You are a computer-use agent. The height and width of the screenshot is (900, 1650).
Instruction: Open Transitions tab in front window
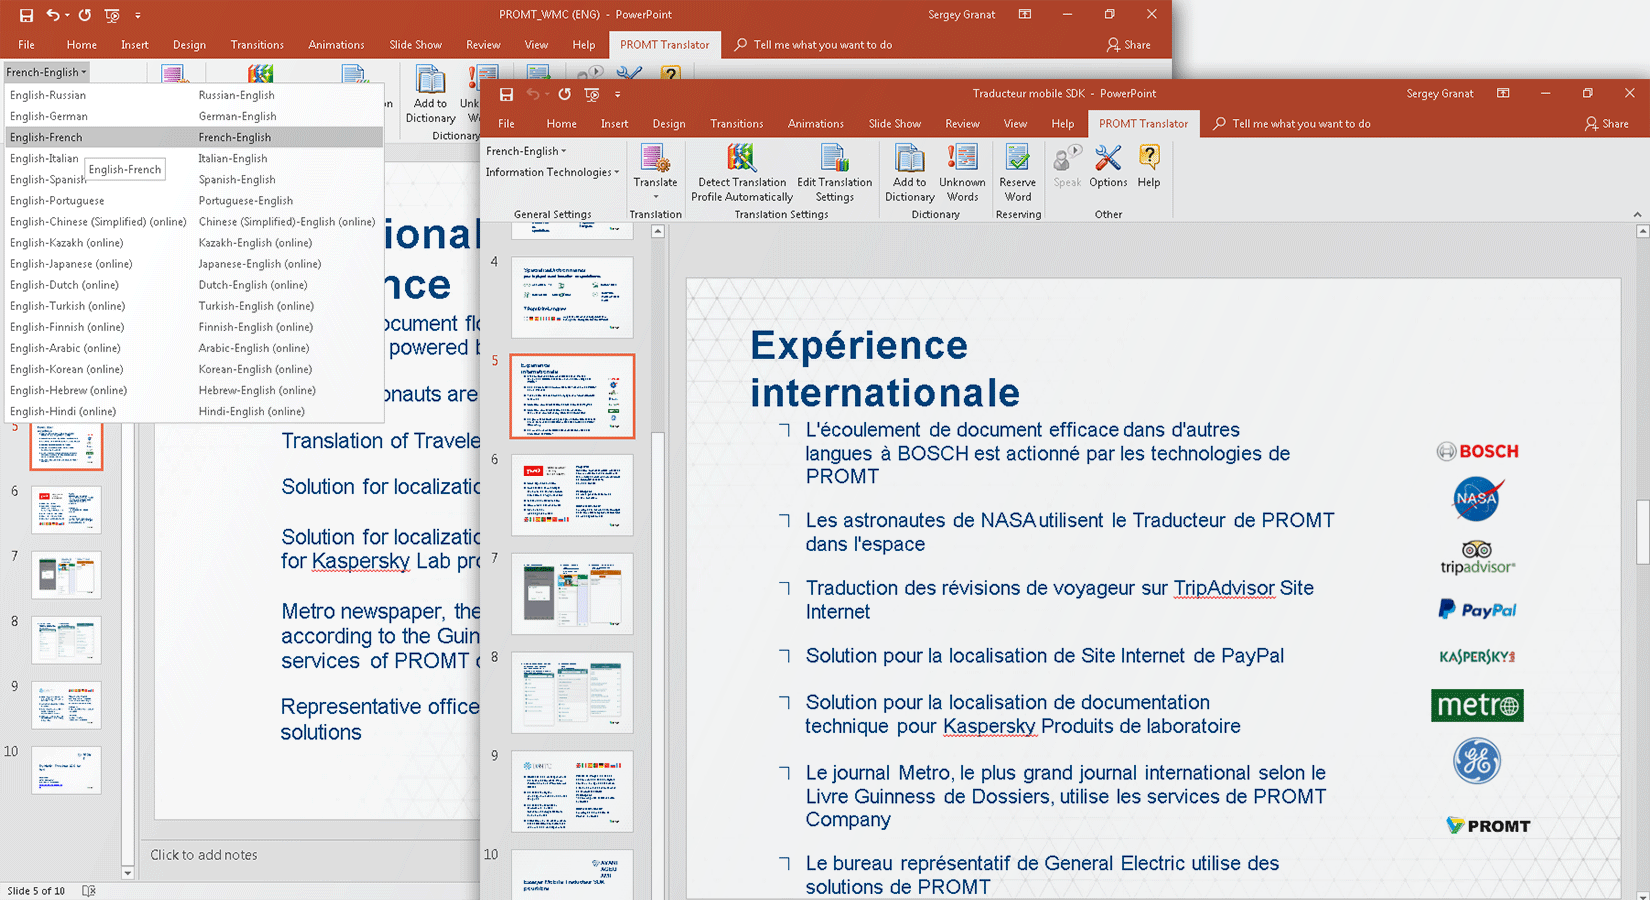(x=737, y=124)
